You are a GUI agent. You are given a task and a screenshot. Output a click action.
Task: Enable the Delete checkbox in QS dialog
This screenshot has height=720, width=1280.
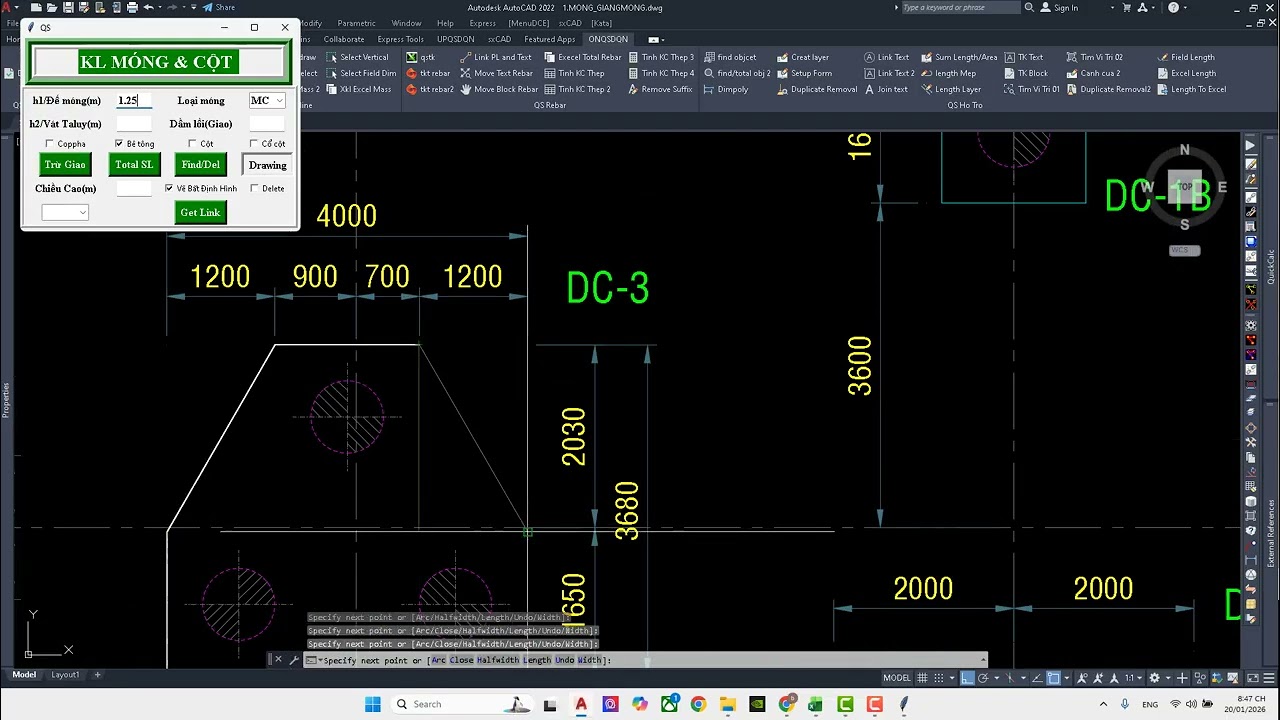[x=254, y=188]
